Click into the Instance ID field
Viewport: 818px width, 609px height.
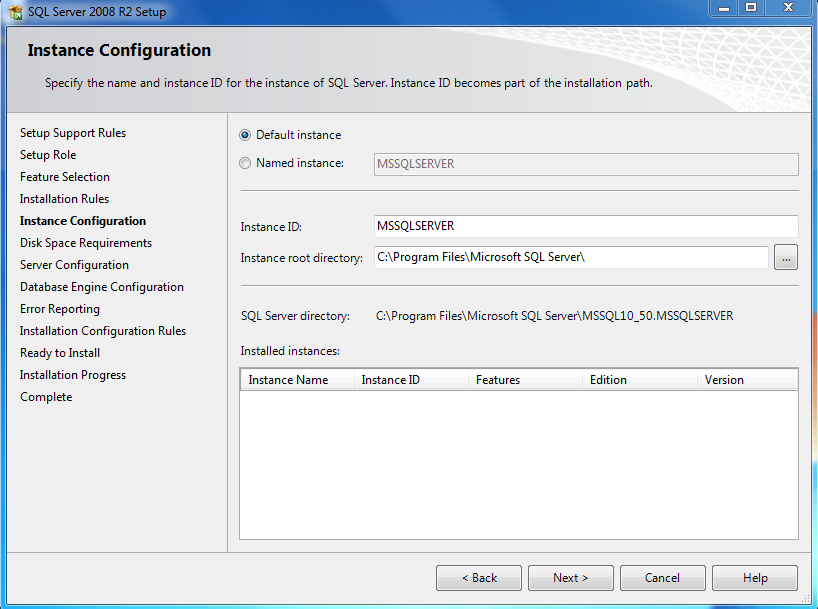pyautogui.click(x=586, y=226)
